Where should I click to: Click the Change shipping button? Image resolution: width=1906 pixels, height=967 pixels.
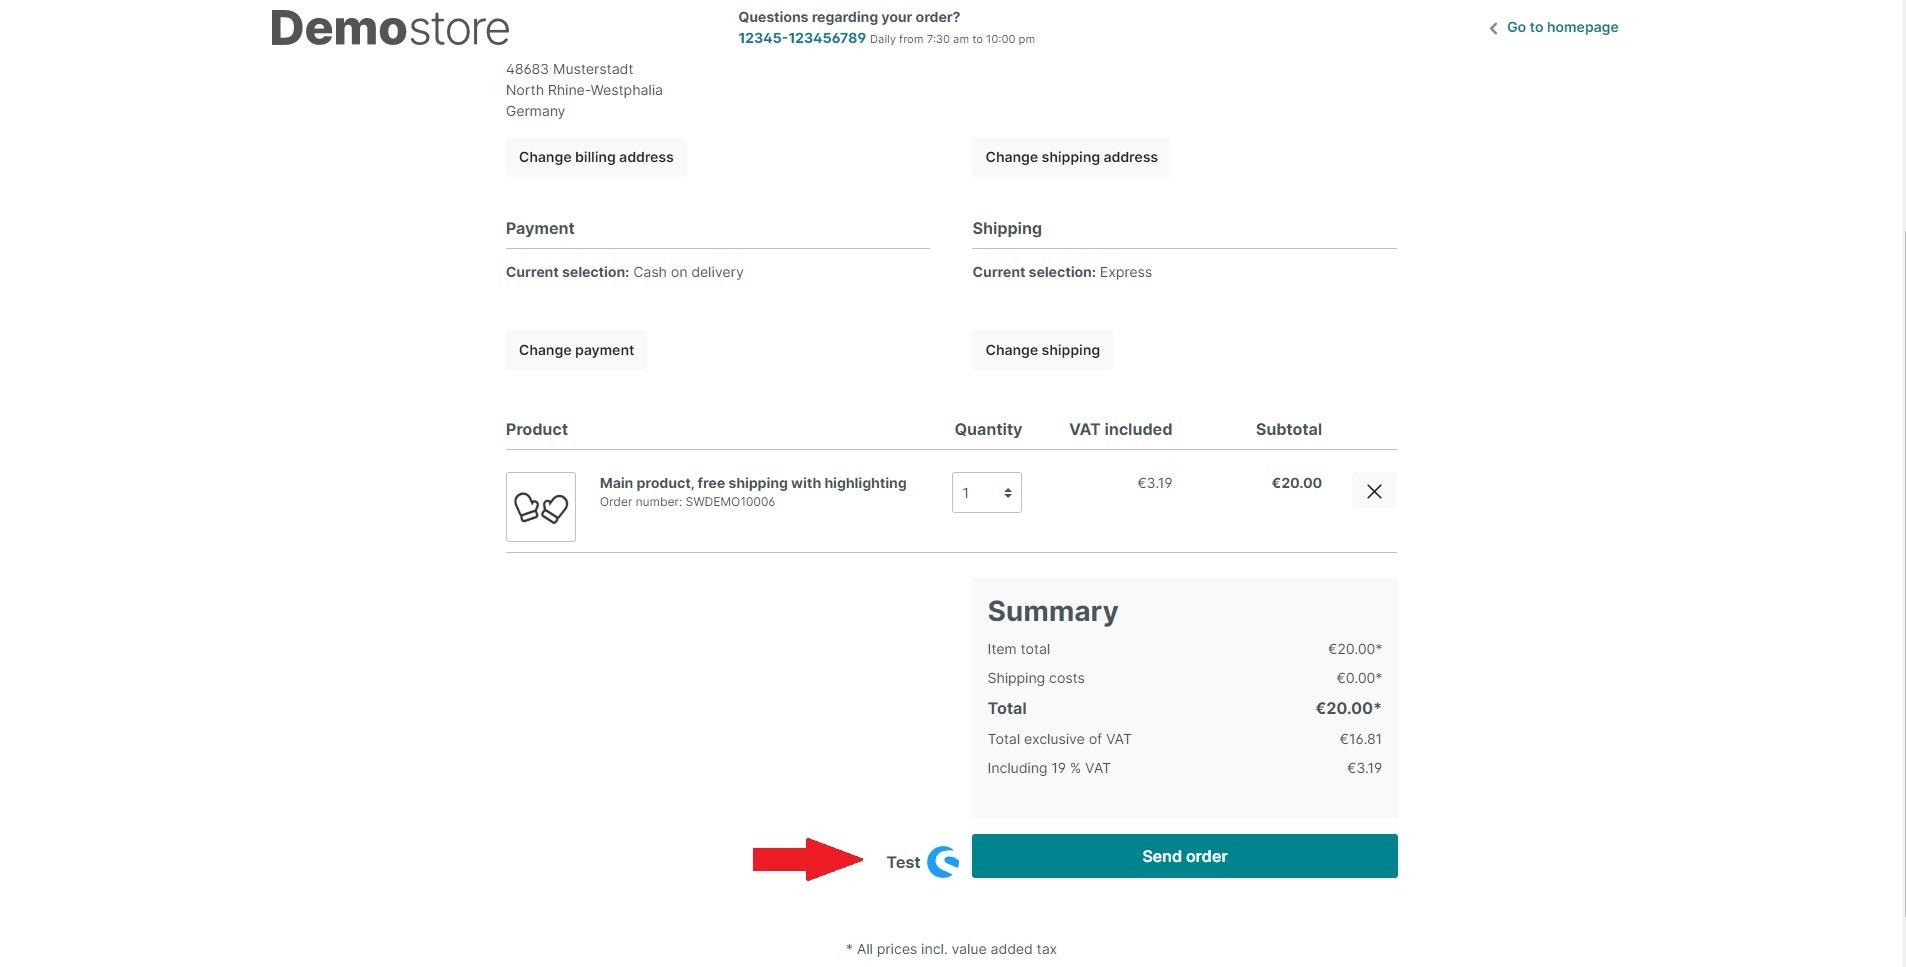click(x=1041, y=350)
